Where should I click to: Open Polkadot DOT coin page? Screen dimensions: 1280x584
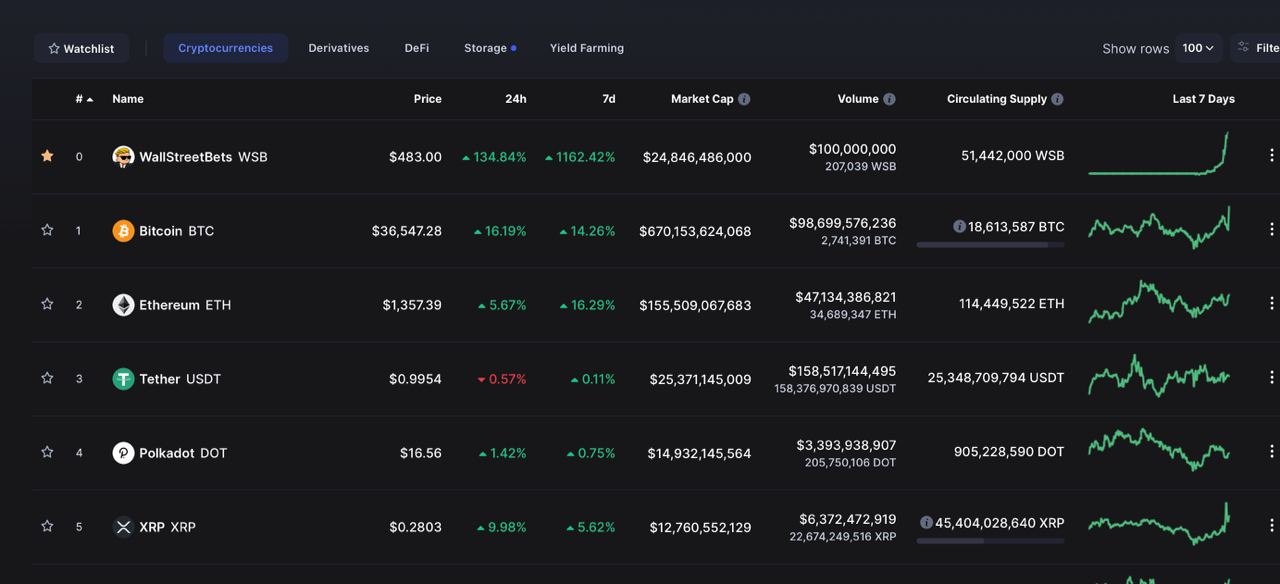(x=183, y=453)
